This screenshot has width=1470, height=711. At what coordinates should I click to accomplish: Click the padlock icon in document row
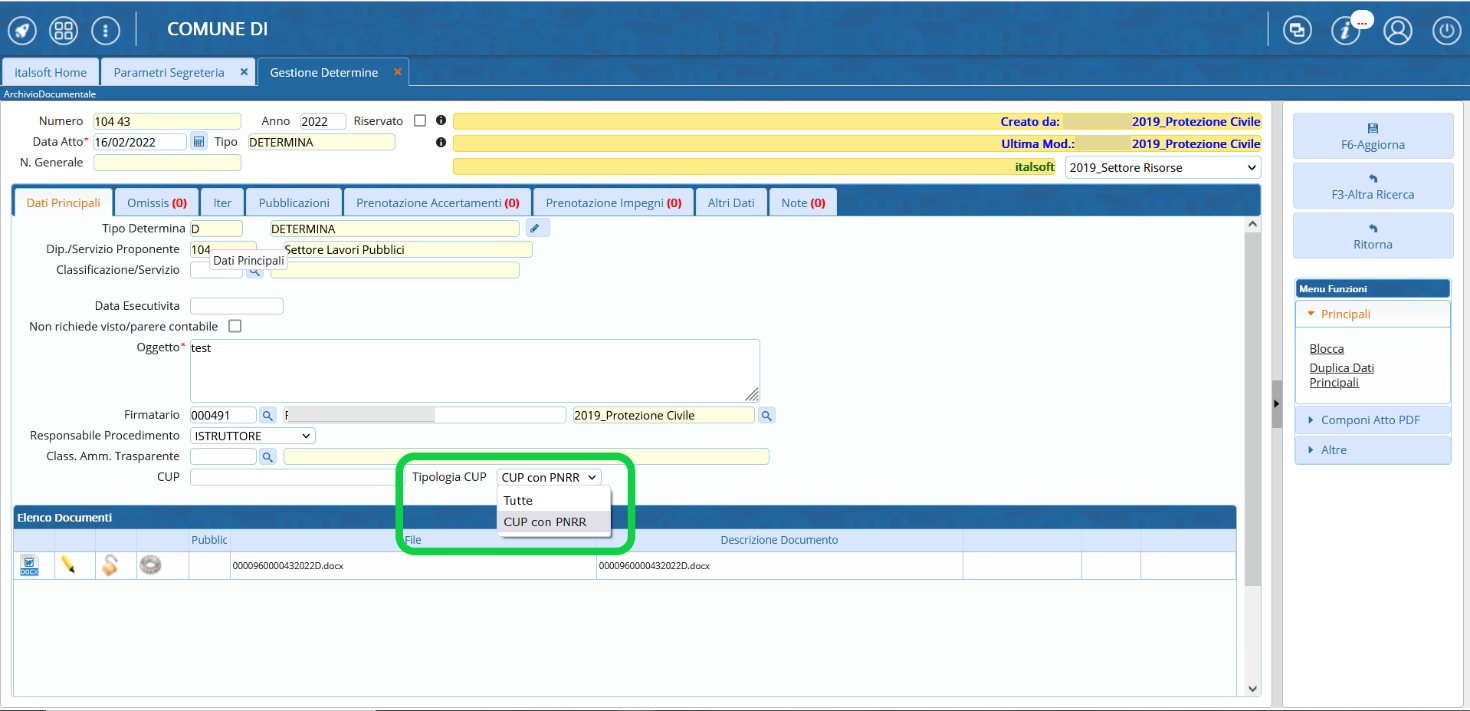click(109, 565)
